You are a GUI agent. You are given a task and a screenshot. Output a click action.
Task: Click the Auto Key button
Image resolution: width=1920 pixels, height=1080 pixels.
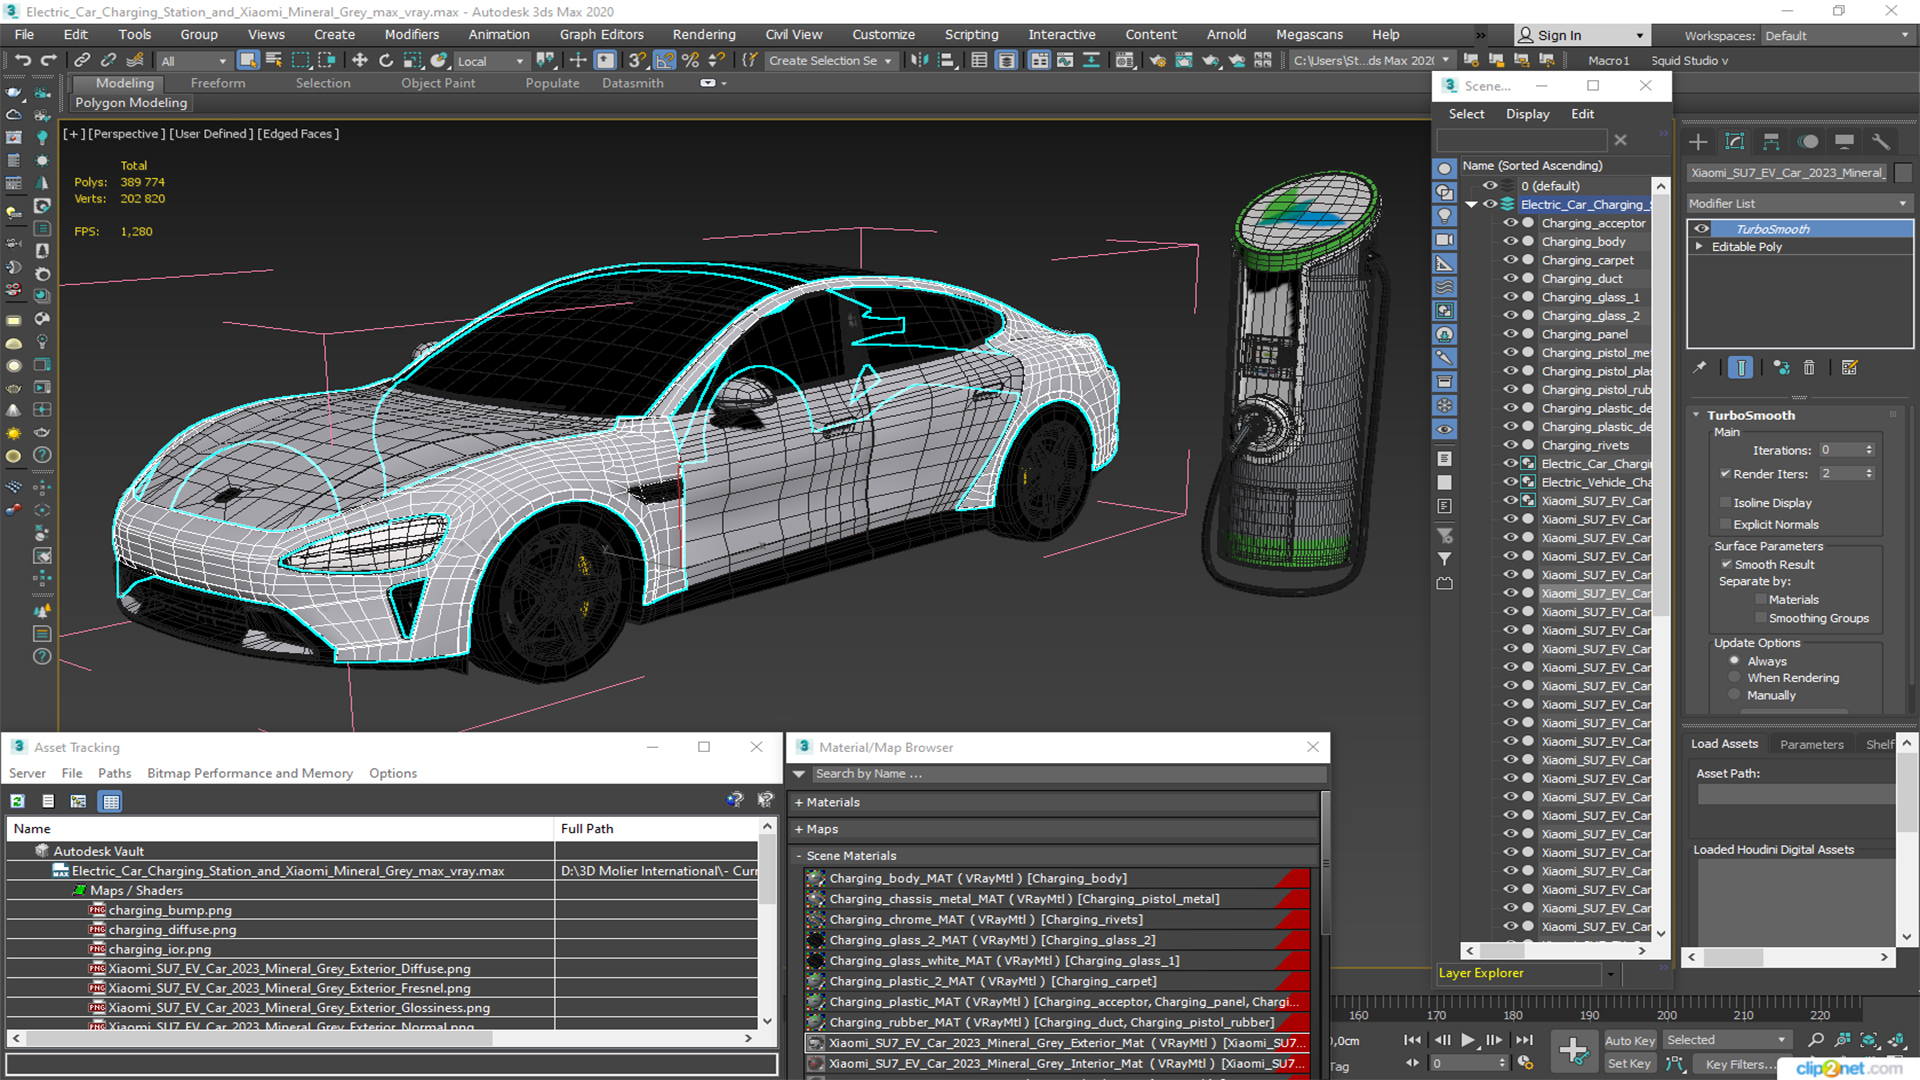click(x=1630, y=1041)
